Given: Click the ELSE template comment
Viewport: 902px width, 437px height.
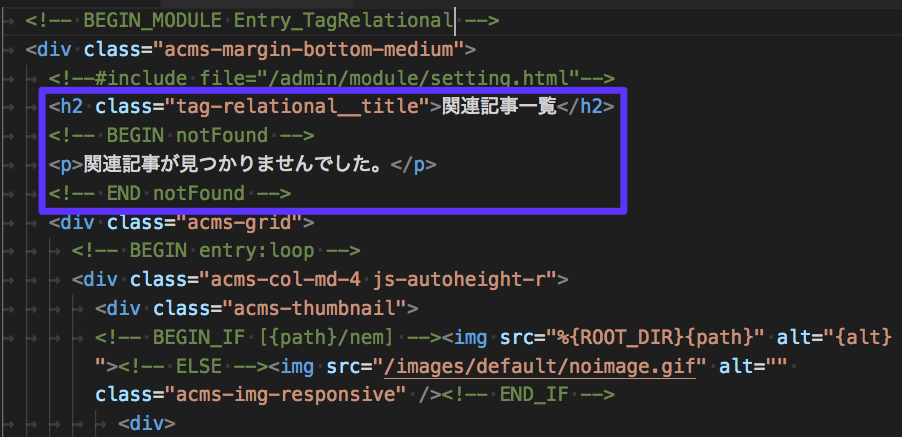Looking at the screenshot, I should (x=195, y=366).
